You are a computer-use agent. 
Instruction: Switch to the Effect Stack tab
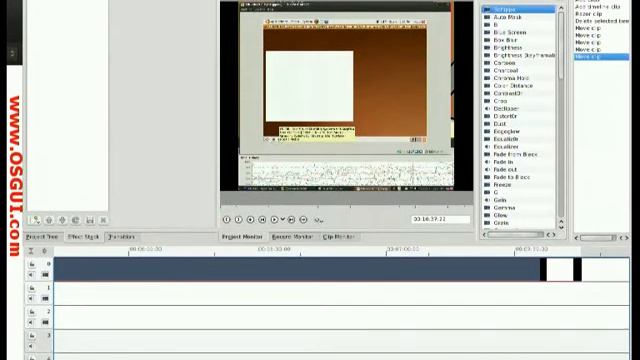coord(83,237)
